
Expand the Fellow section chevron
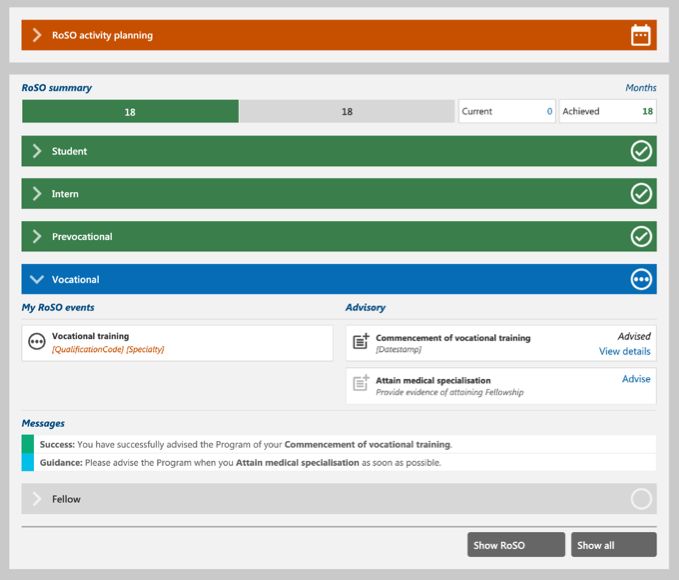(x=37, y=499)
